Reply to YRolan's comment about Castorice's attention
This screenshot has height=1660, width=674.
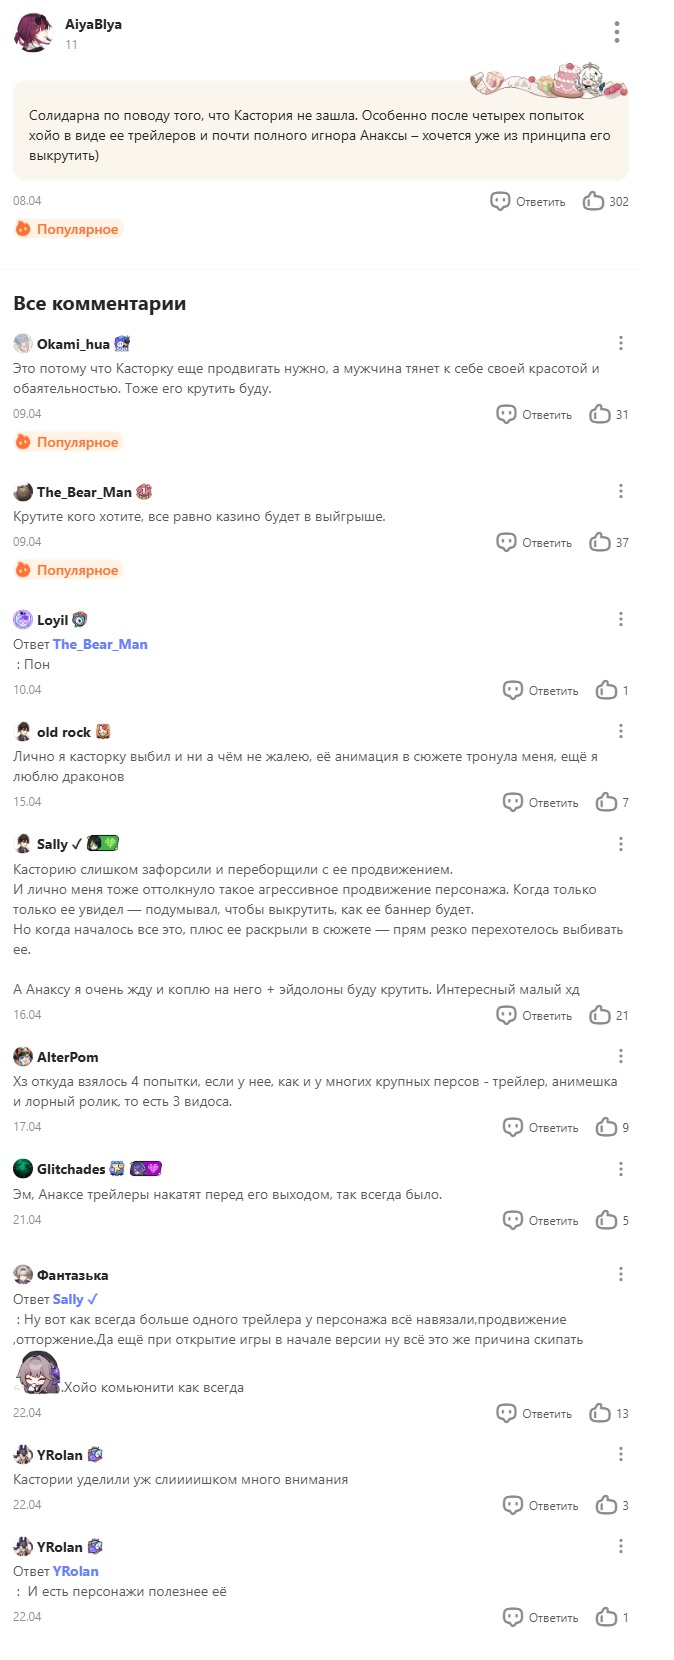[540, 1505]
